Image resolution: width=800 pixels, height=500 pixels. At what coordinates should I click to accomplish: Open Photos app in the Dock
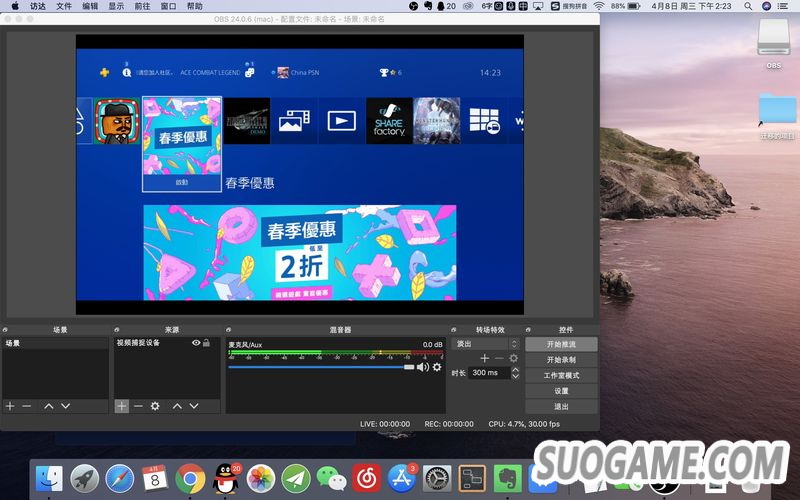tap(261, 479)
